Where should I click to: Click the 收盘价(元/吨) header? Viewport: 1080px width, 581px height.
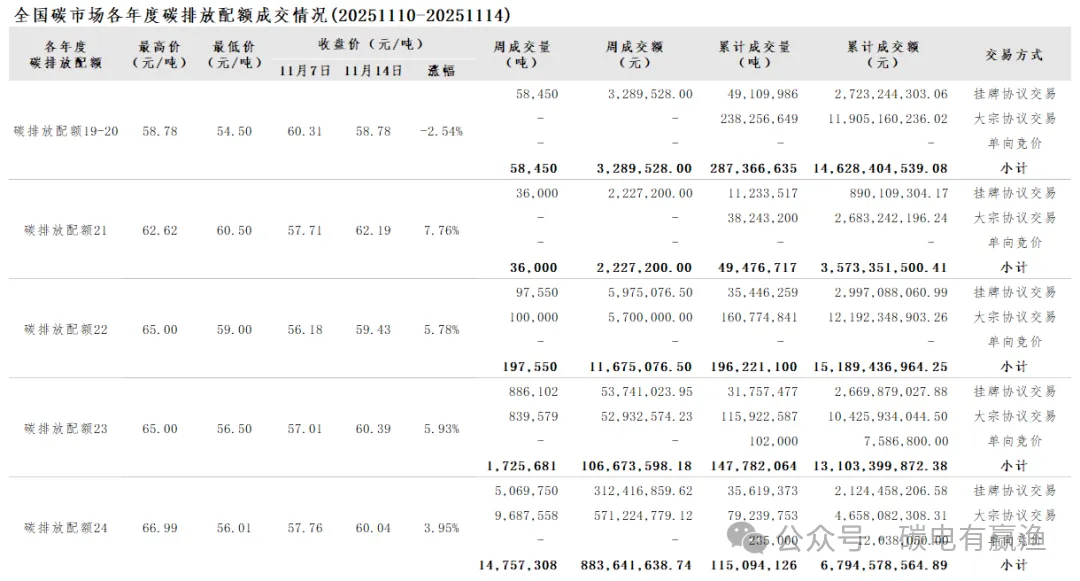pyautogui.click(x=370, y=44)
